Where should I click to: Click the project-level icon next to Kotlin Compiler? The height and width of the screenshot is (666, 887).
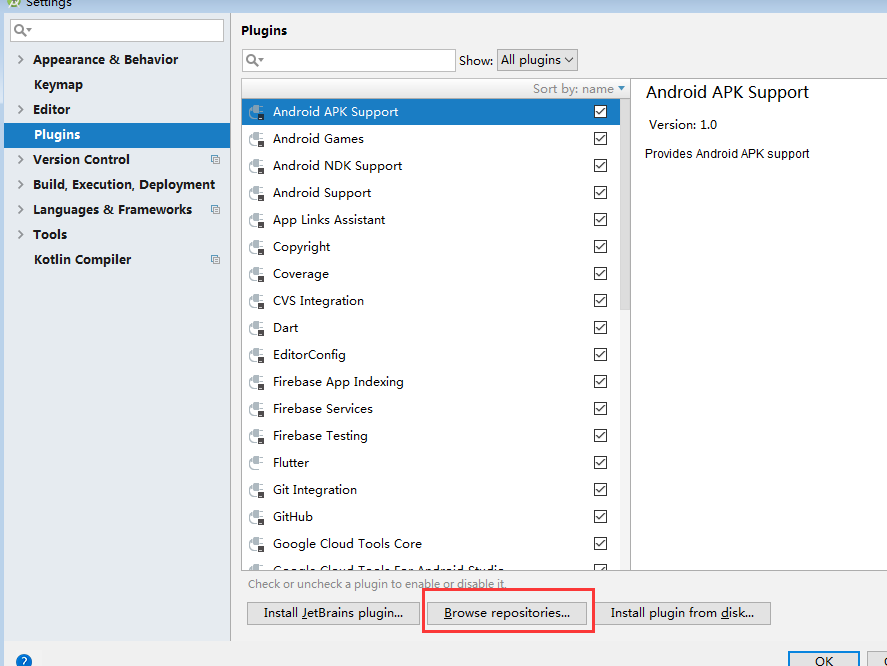[216, 259]
